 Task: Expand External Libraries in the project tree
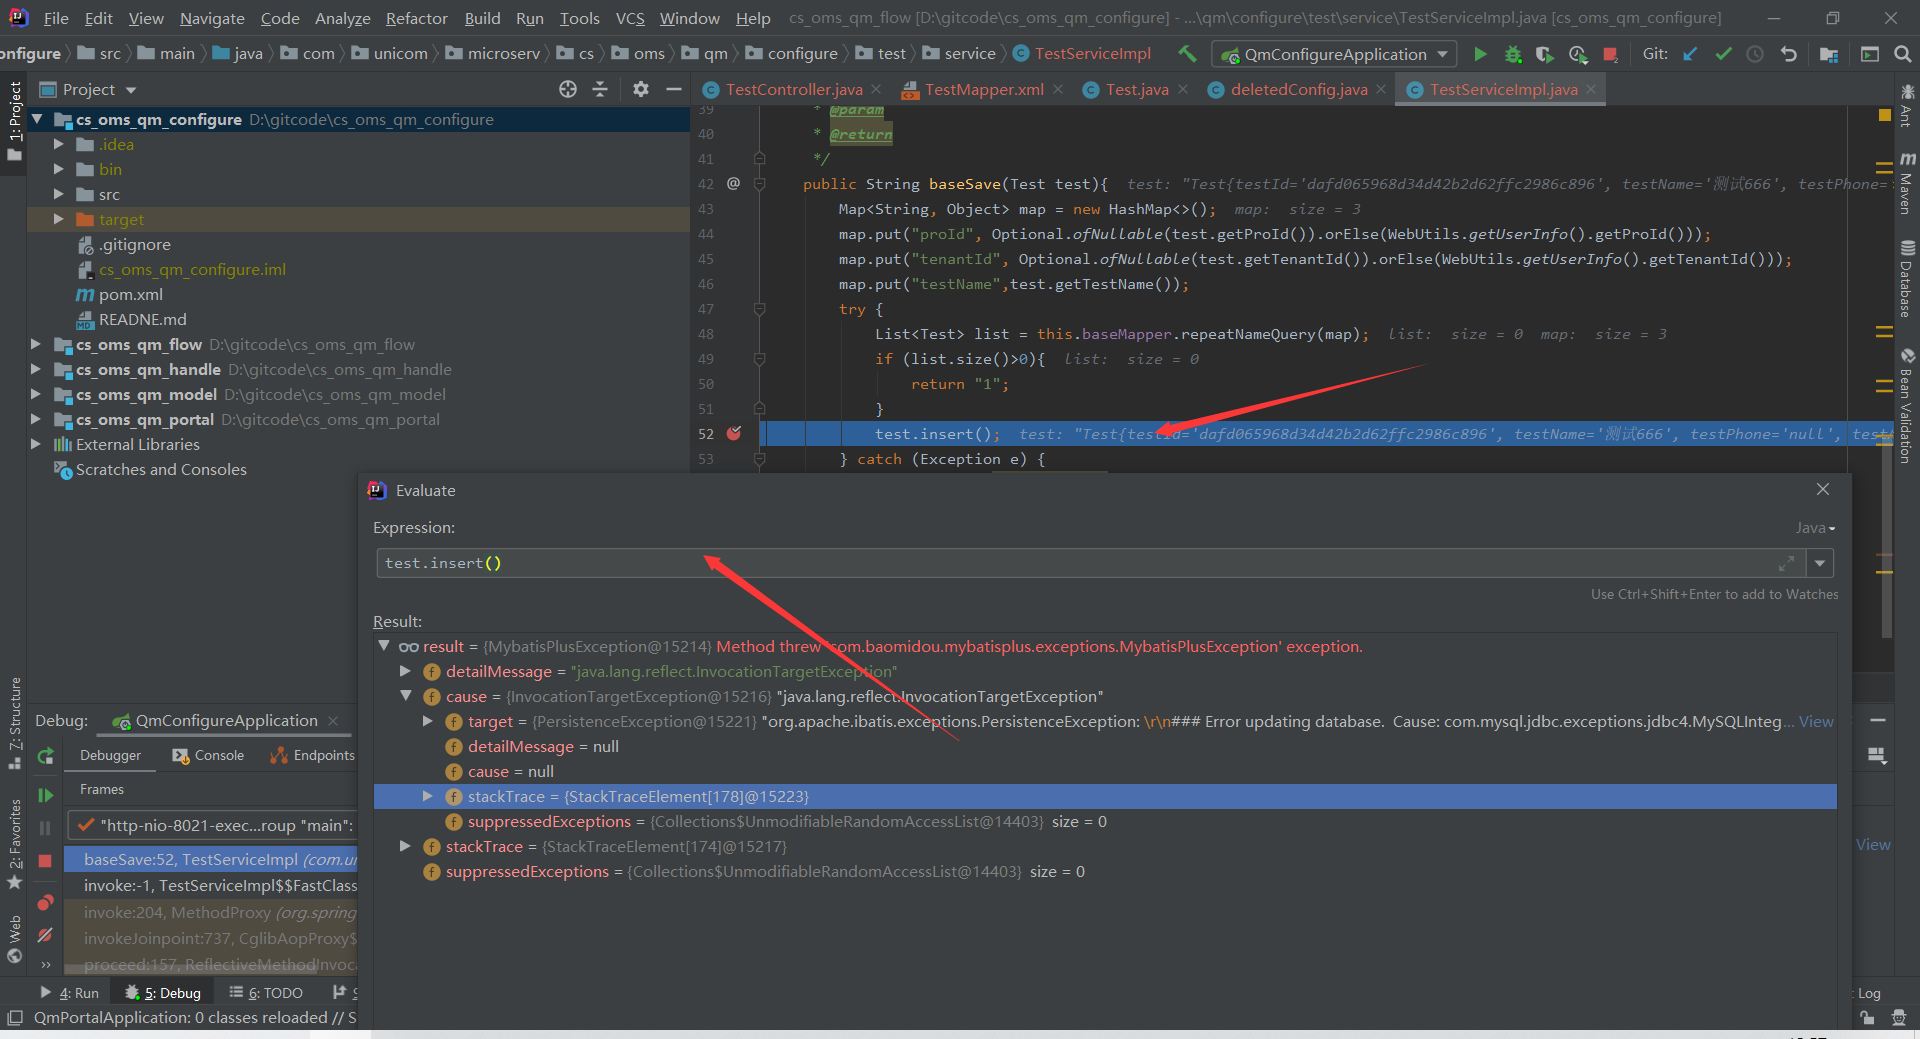pyautogui.click(x=36, y=444)
